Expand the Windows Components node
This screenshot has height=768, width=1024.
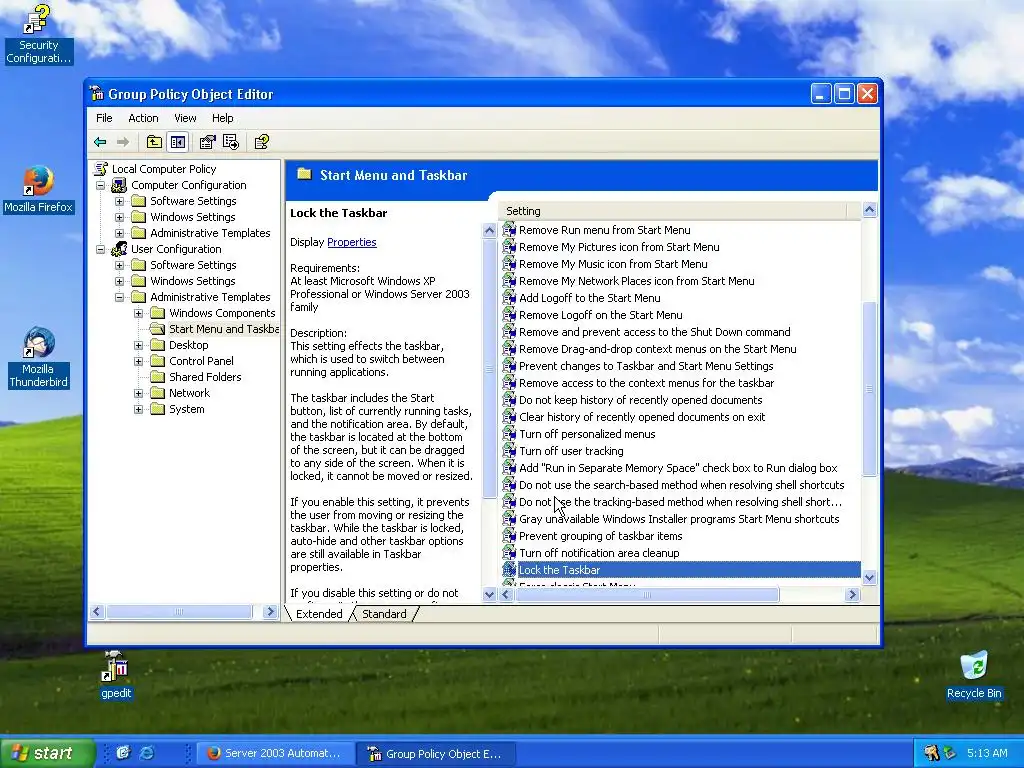point(138,313)
